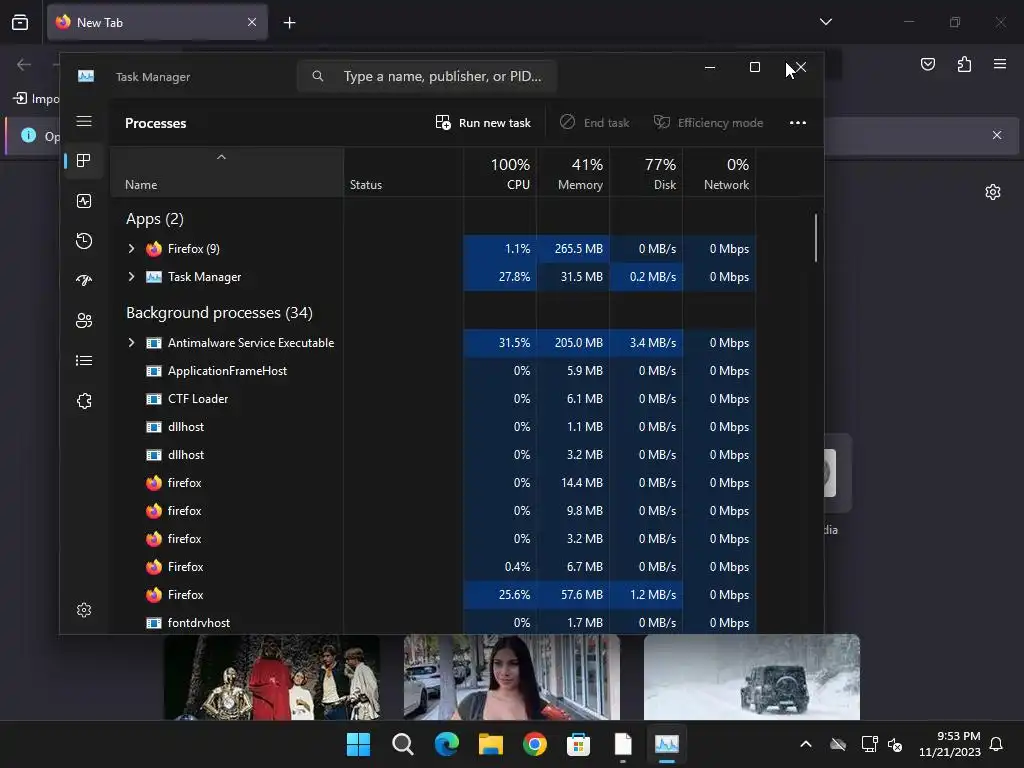Click the Task Manager app logo icon

[x=86, y=76]
